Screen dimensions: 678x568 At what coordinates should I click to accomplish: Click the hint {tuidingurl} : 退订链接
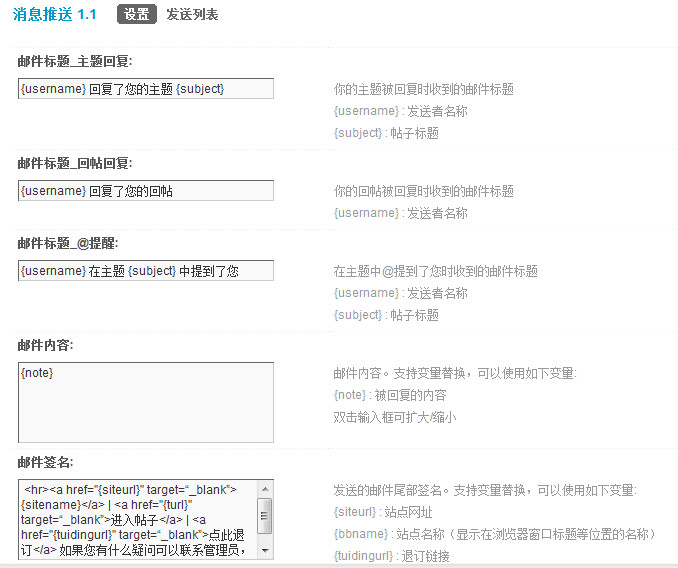click(392, 556)
